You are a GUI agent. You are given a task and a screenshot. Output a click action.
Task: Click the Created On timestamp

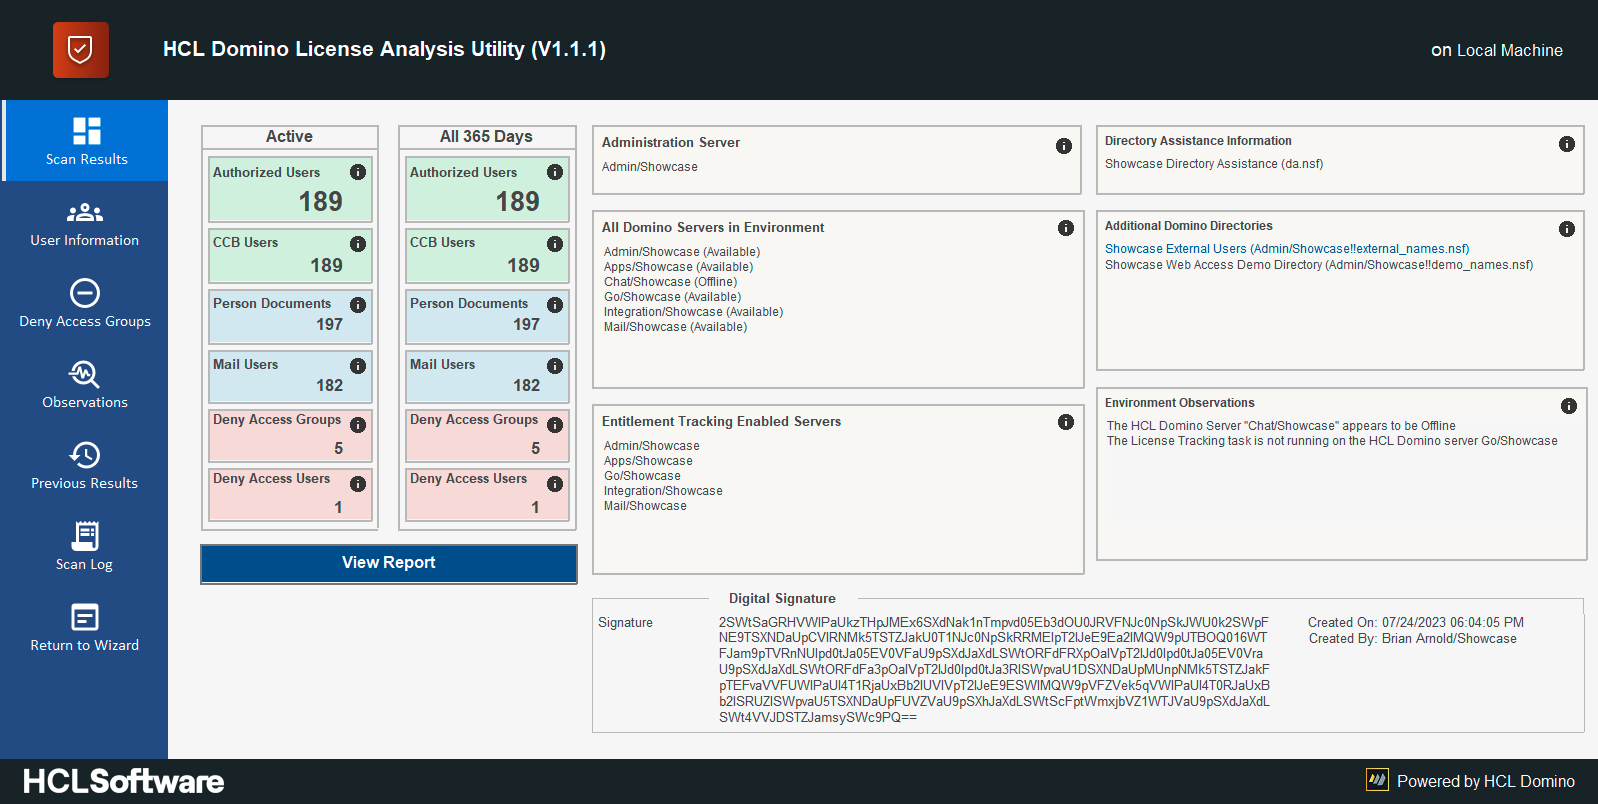pos(1416,623)
